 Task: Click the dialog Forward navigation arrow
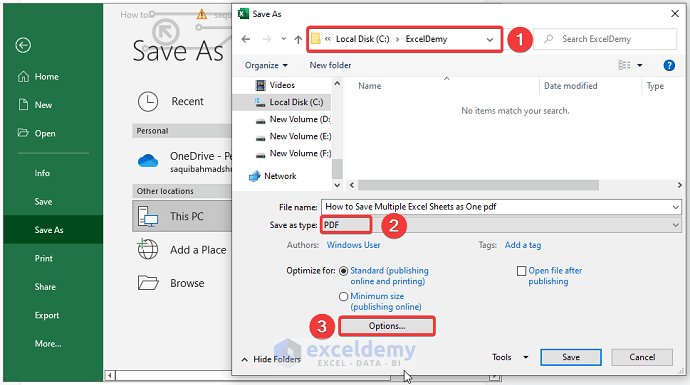point(267,39)
